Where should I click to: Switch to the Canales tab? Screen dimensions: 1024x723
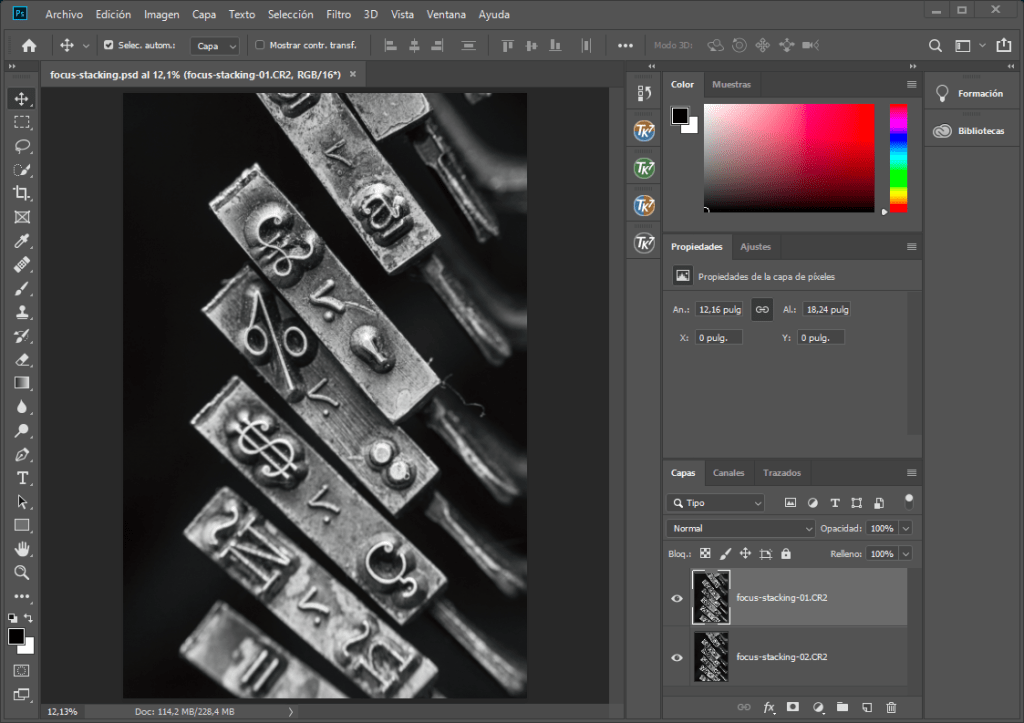point(728,473)
